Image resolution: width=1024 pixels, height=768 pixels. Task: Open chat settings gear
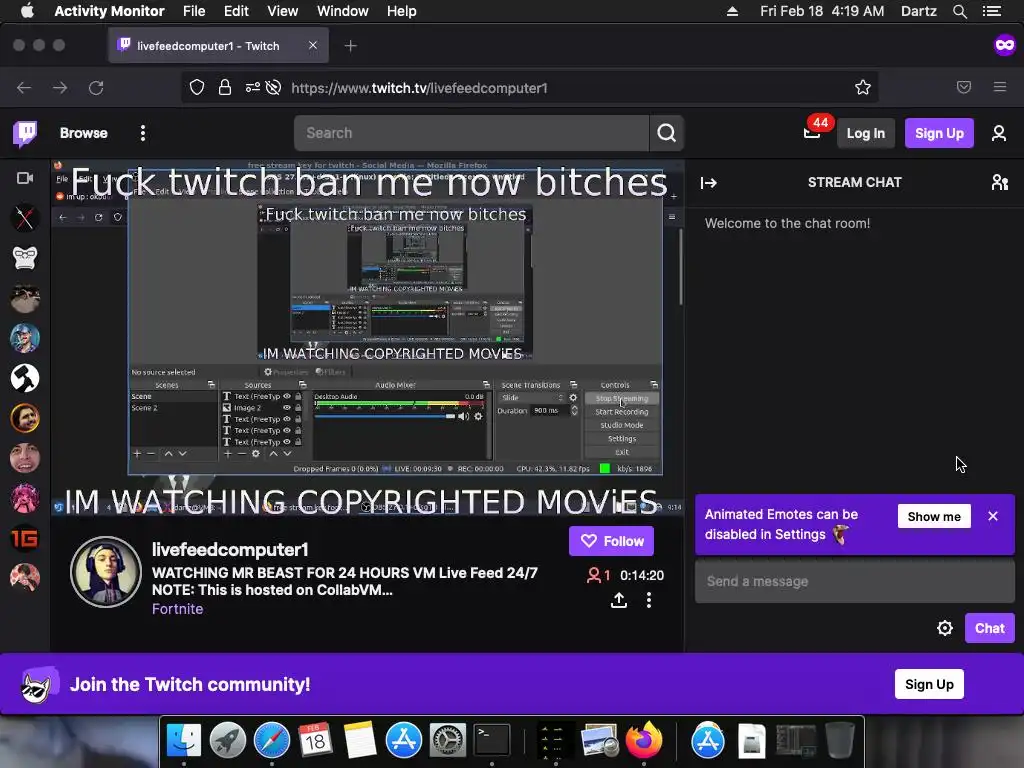(x=944, y=628)
